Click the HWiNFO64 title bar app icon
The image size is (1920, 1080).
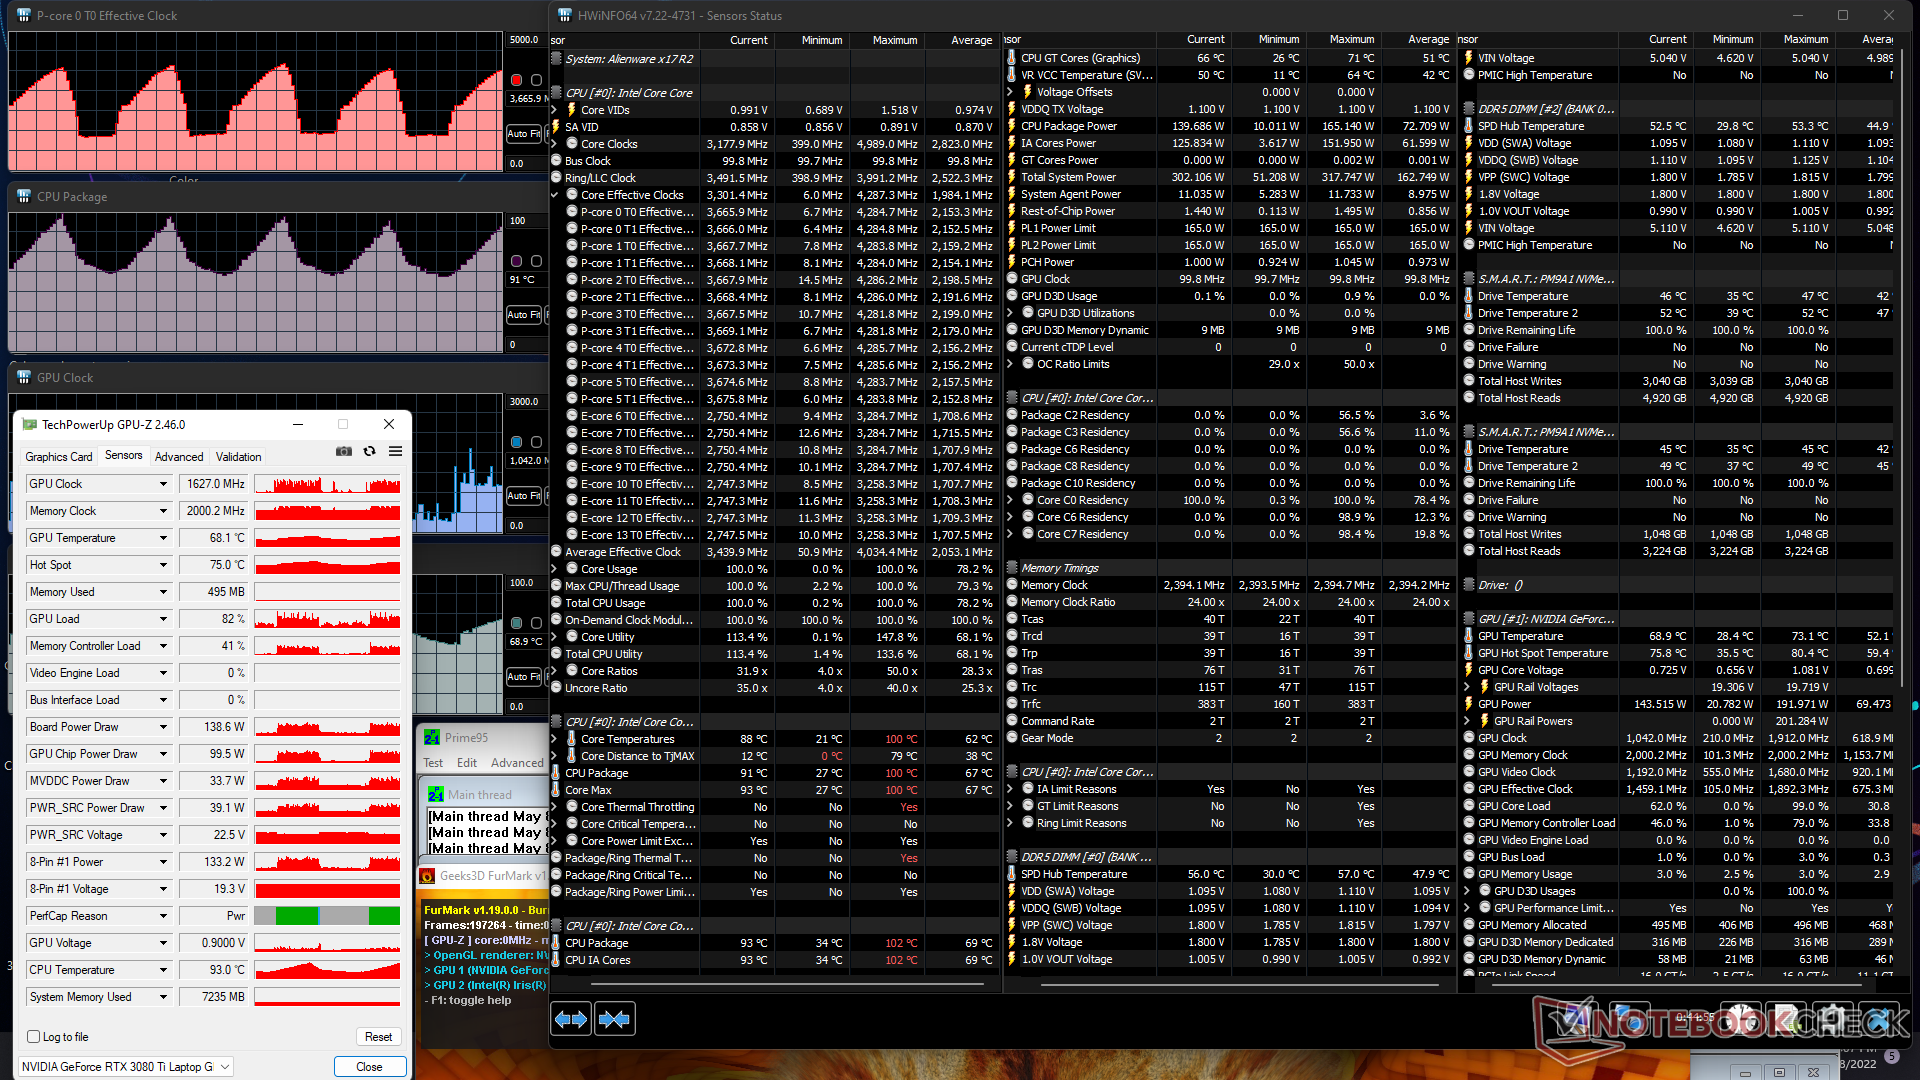(565, 15)
